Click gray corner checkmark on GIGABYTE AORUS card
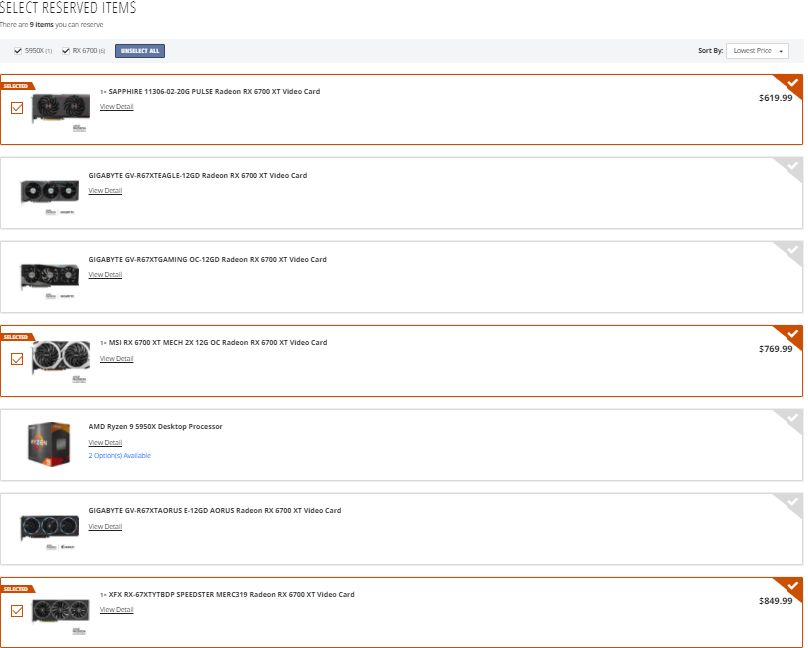This screenshot has height=648, width=808. (x=792, y=502)
